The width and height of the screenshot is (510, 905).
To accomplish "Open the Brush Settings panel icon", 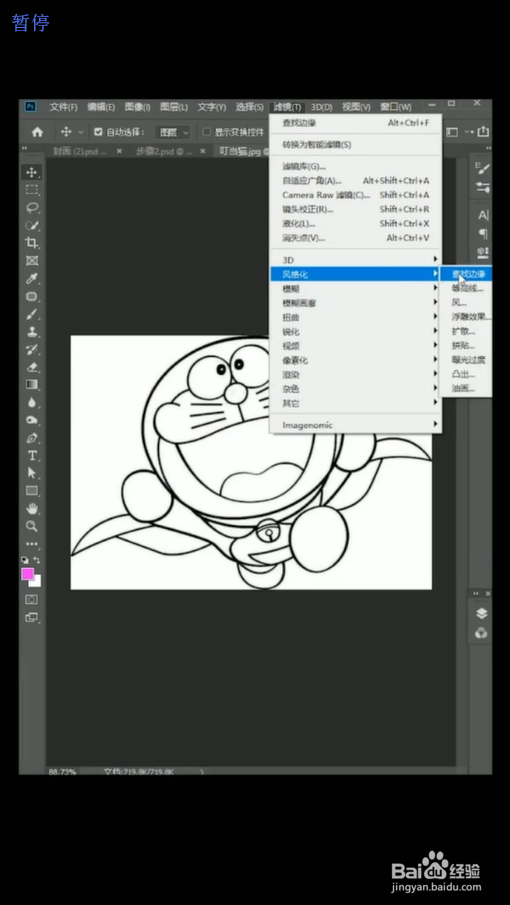I will tap(482, 168).
